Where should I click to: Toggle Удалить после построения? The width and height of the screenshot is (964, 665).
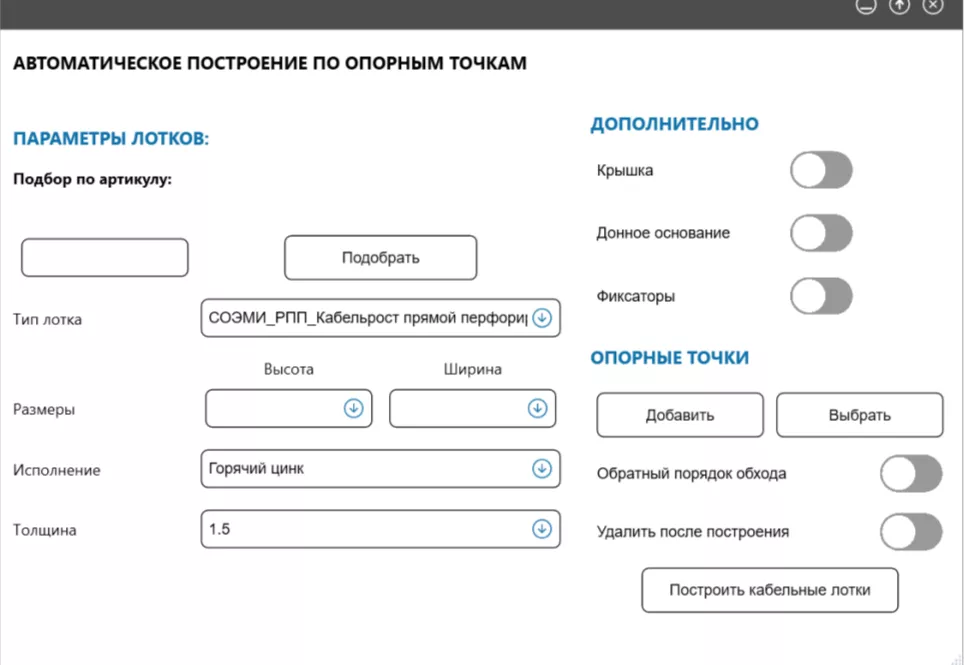(x=910, y=532)
